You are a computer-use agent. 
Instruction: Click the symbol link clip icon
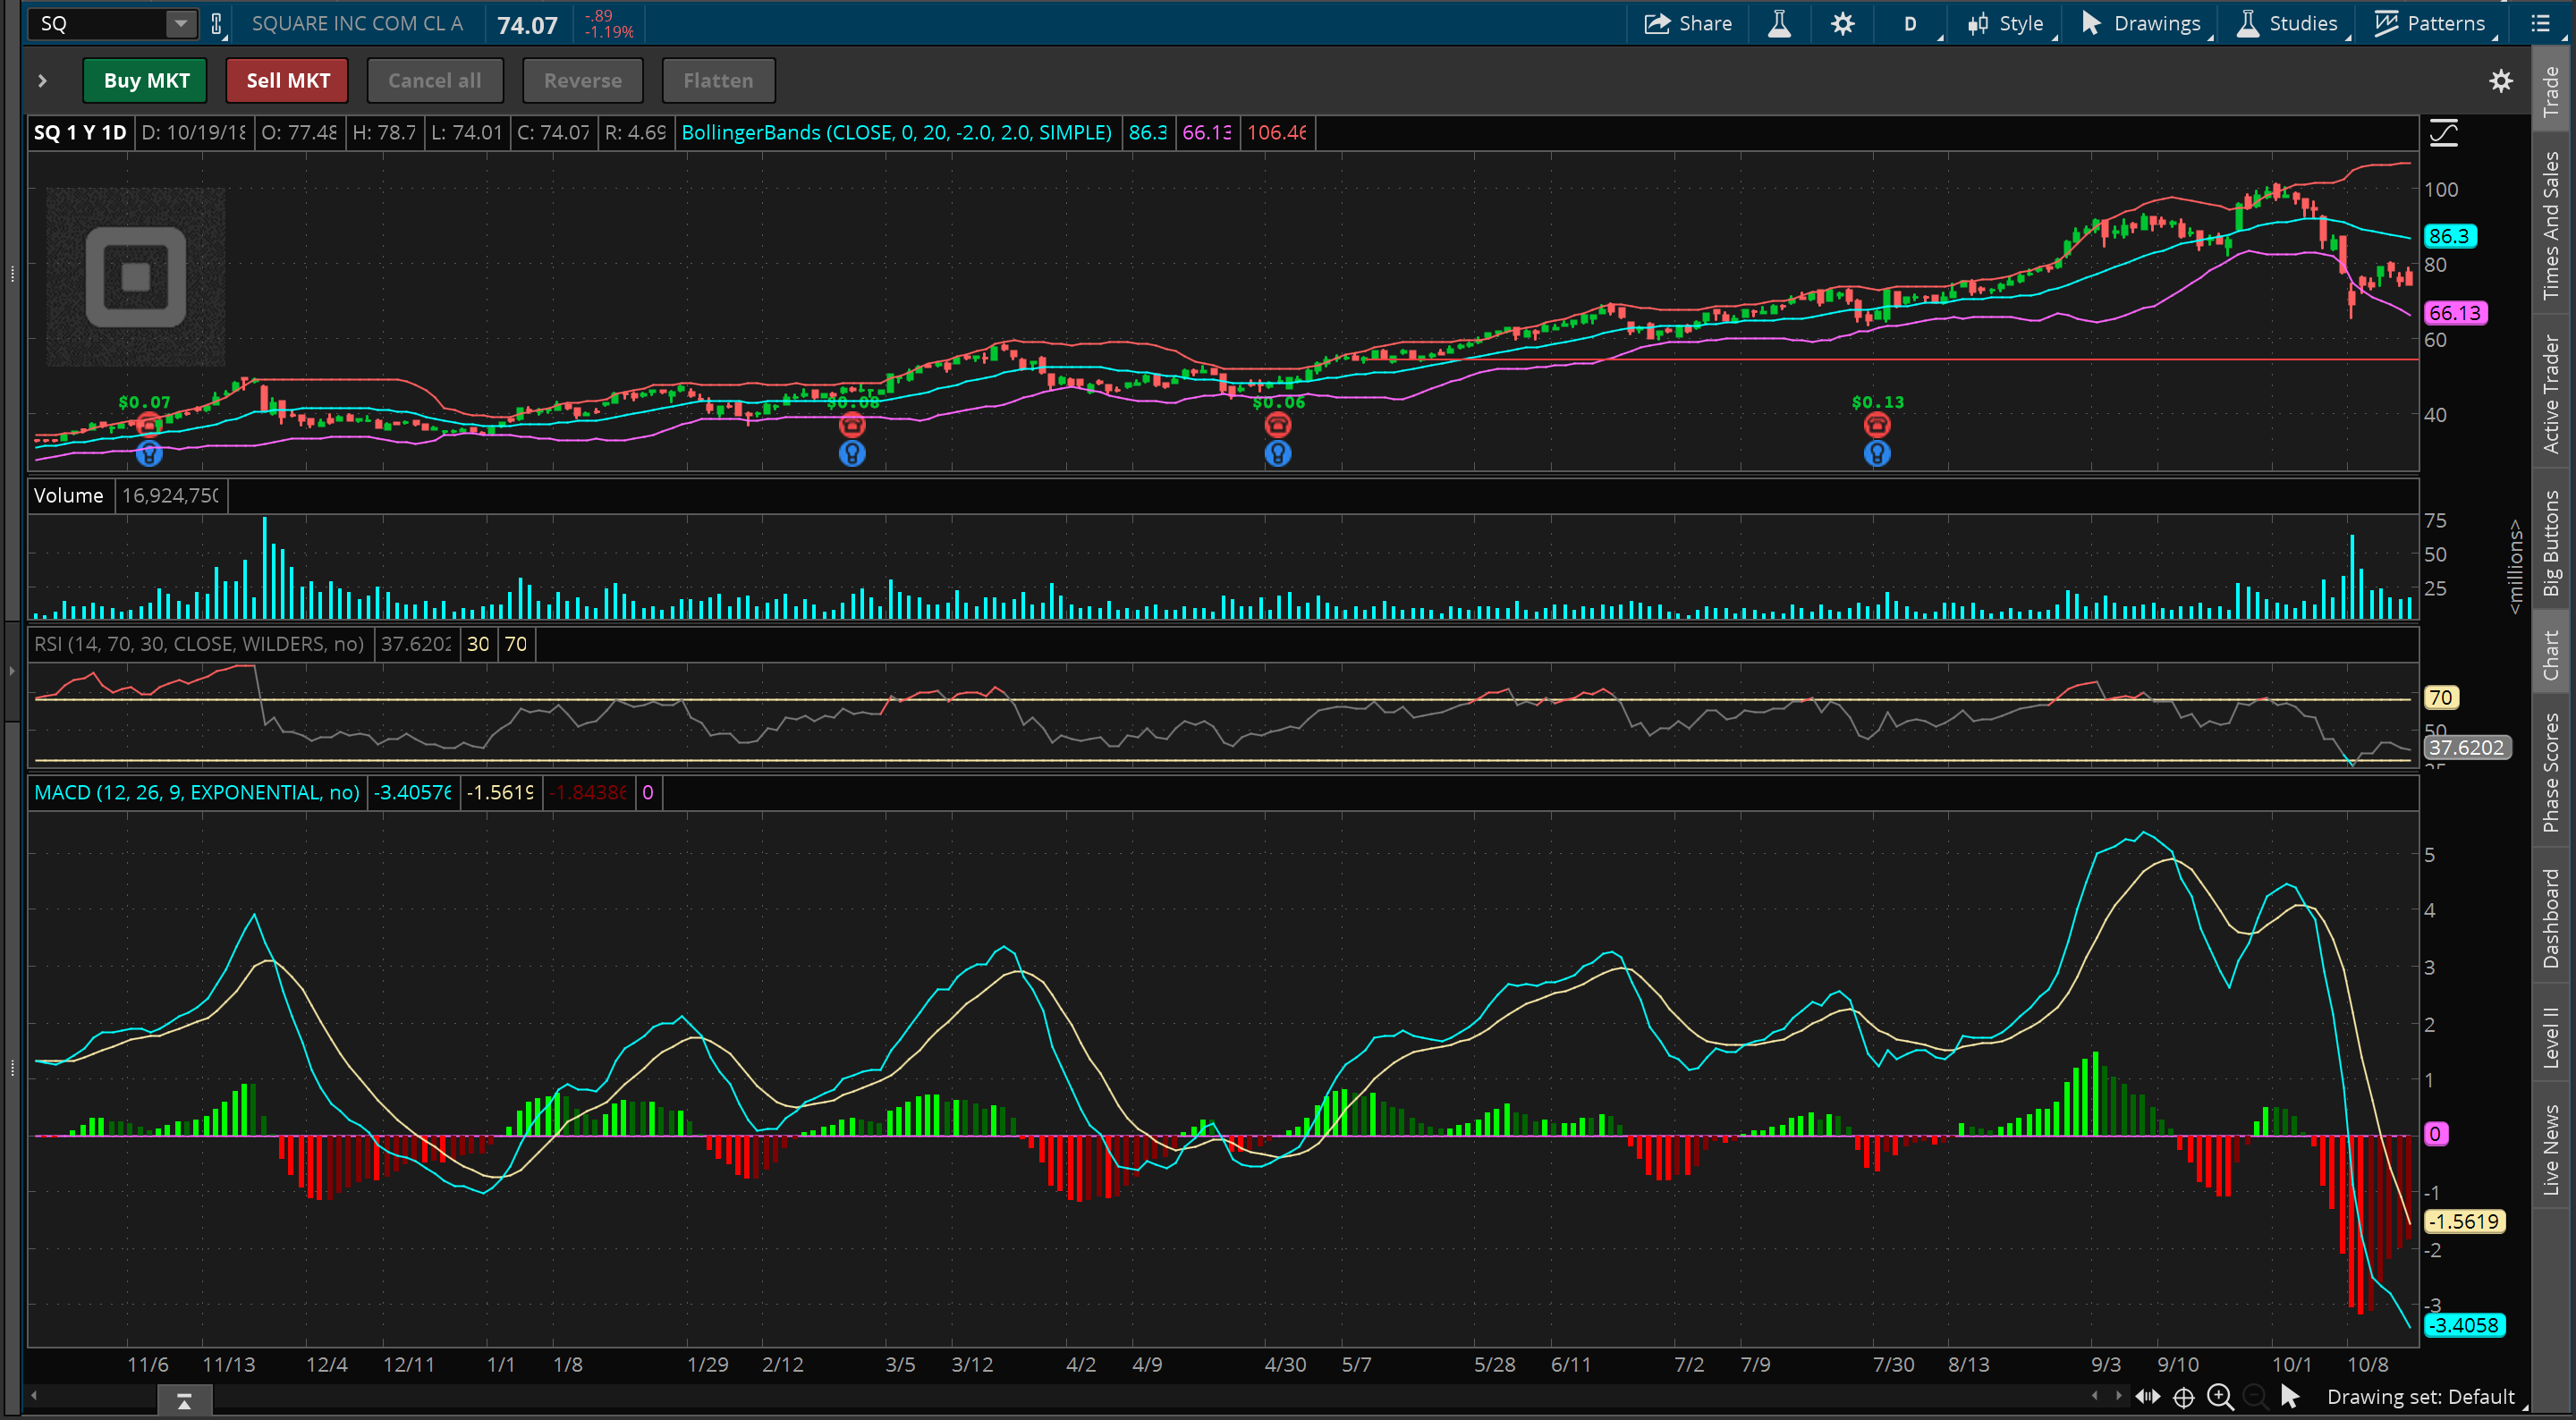click(x=216, y=24)
